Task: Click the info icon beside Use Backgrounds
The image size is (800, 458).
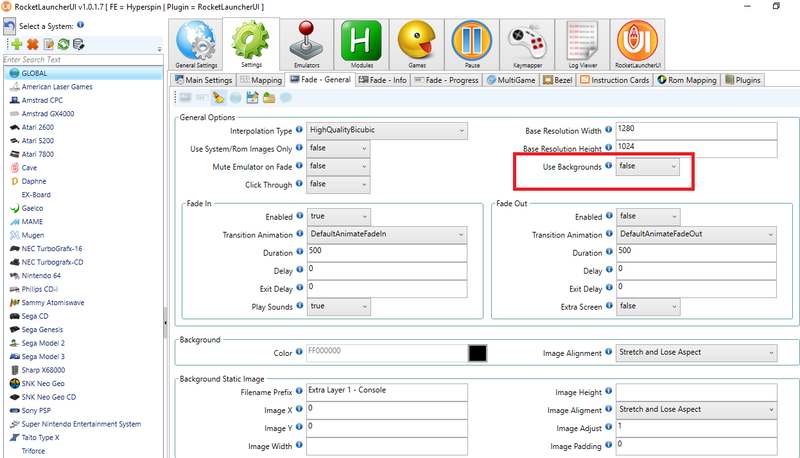Action: click(x=609, y=166)
